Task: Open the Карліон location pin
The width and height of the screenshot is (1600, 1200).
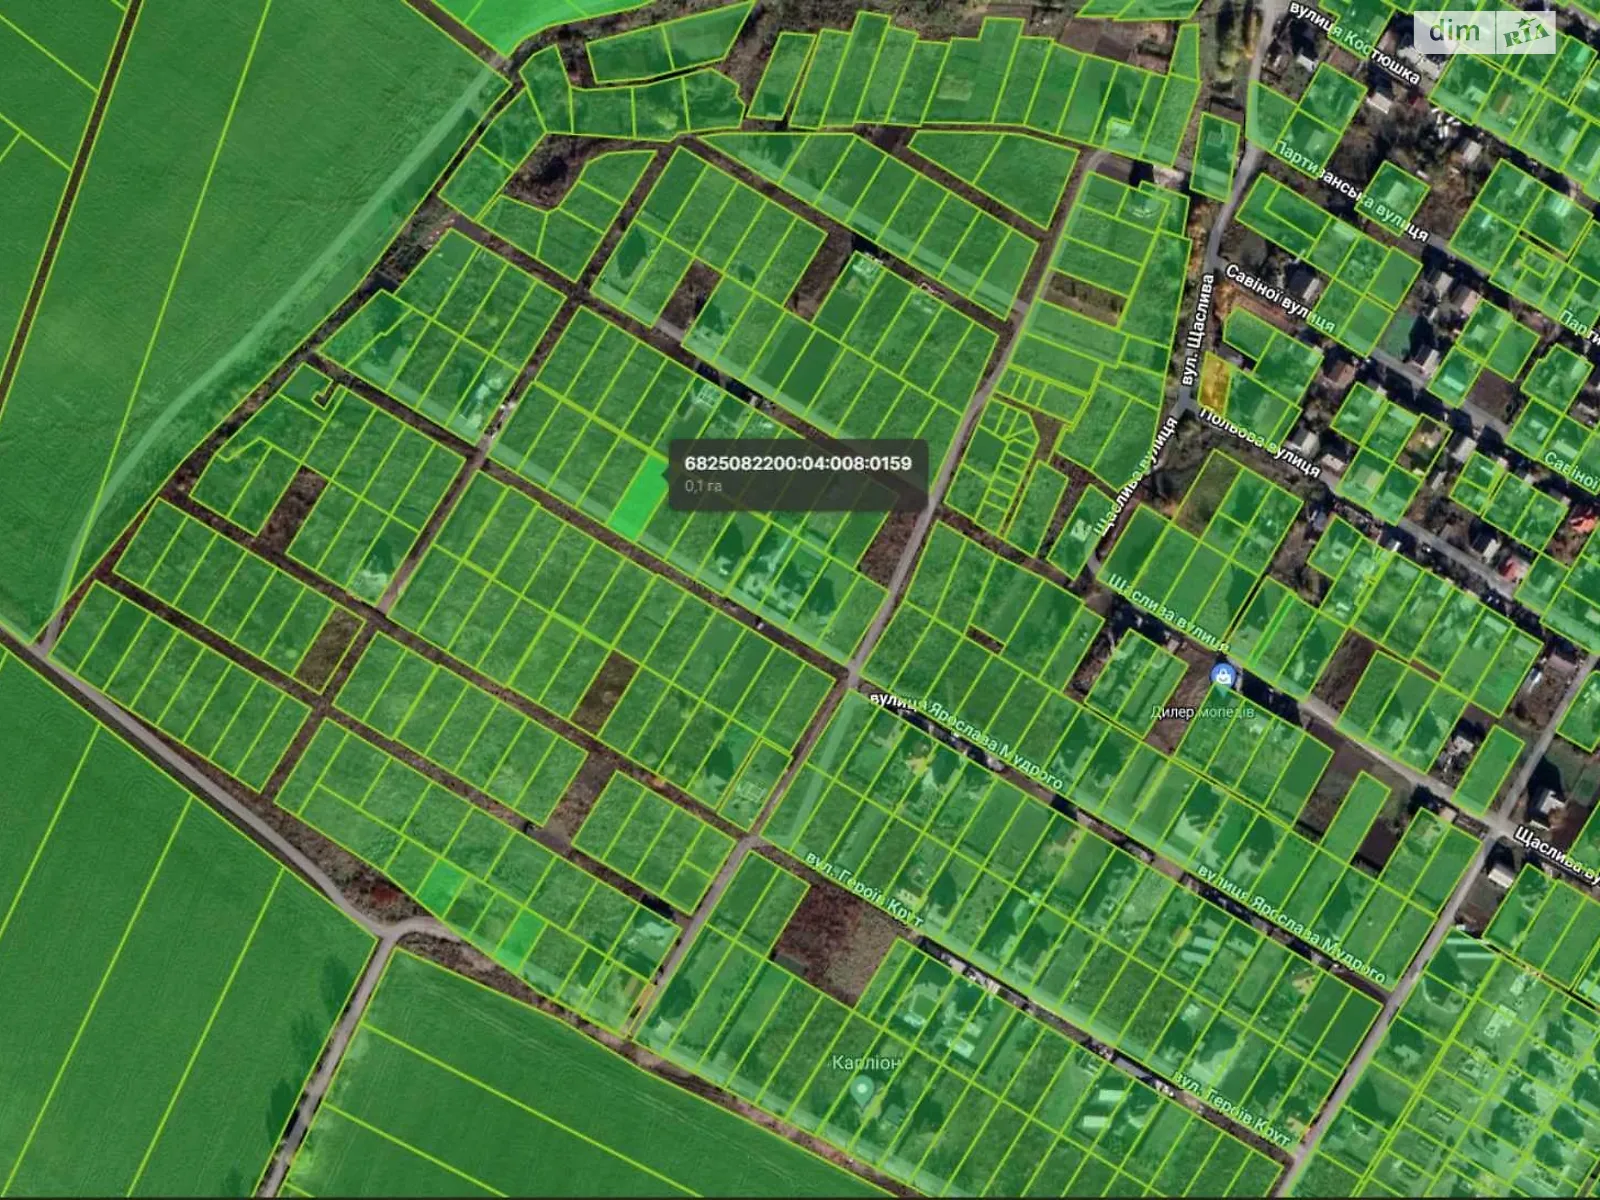Action: 863,1092
